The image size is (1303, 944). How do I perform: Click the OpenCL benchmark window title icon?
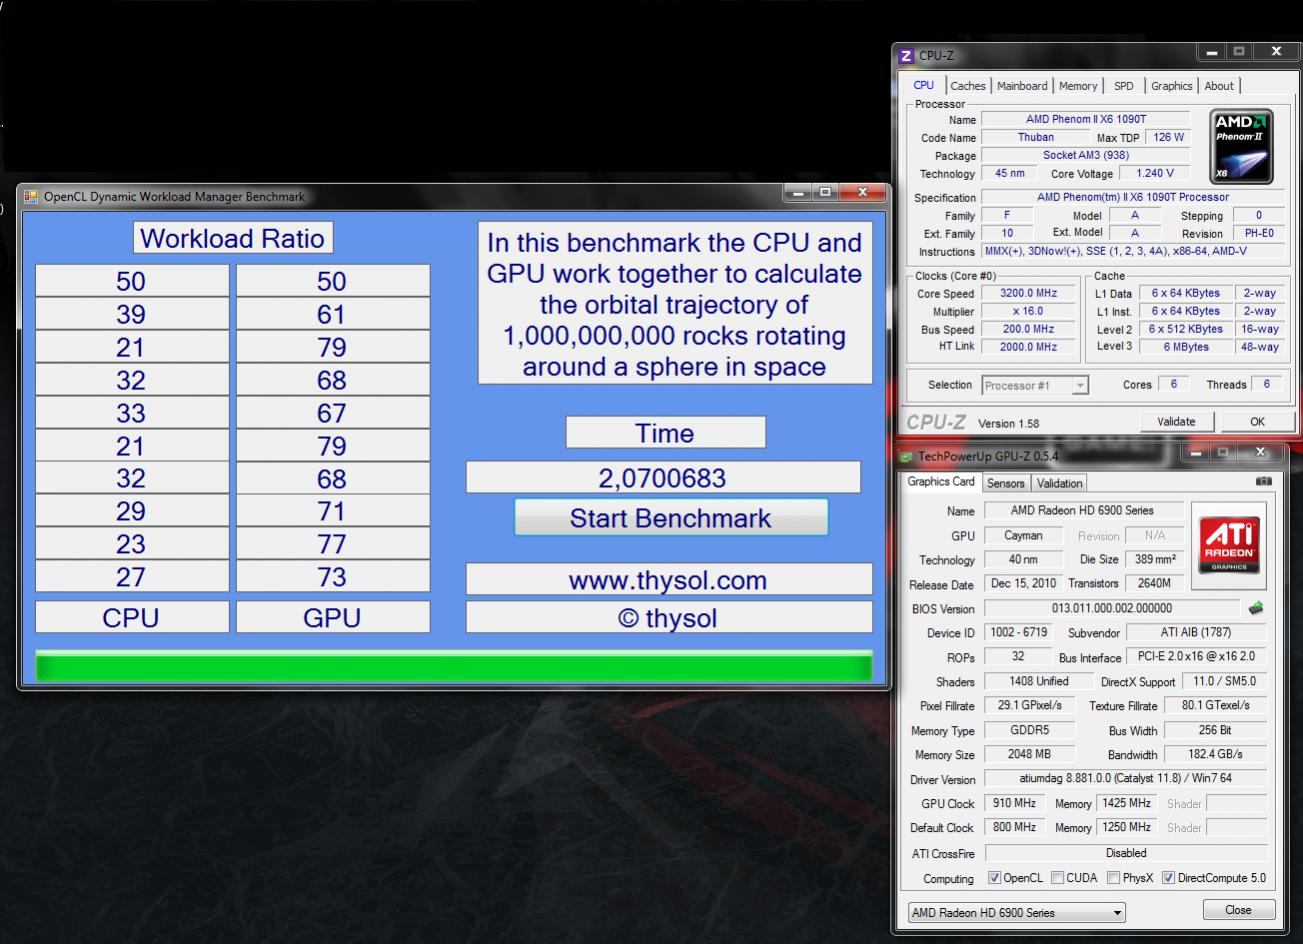pos(31,197)
